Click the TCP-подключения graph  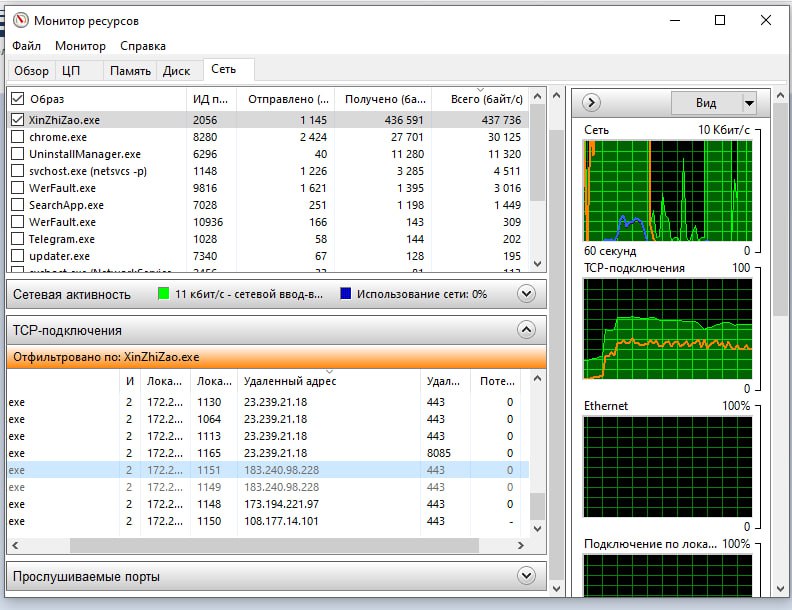[x=668, y=329]
